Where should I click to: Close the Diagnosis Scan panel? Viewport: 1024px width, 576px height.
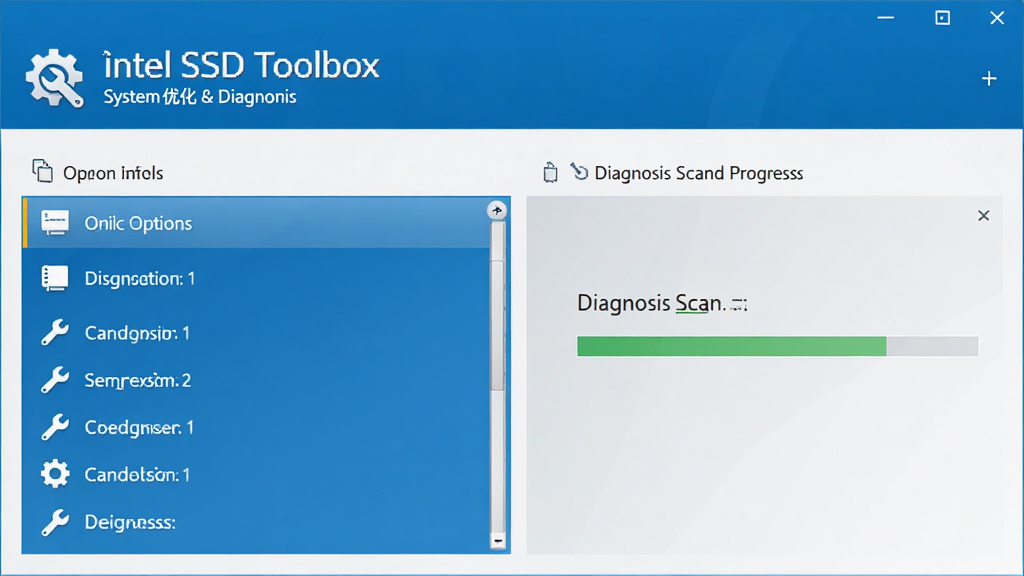pyautogui.click(x=984, y=216)
